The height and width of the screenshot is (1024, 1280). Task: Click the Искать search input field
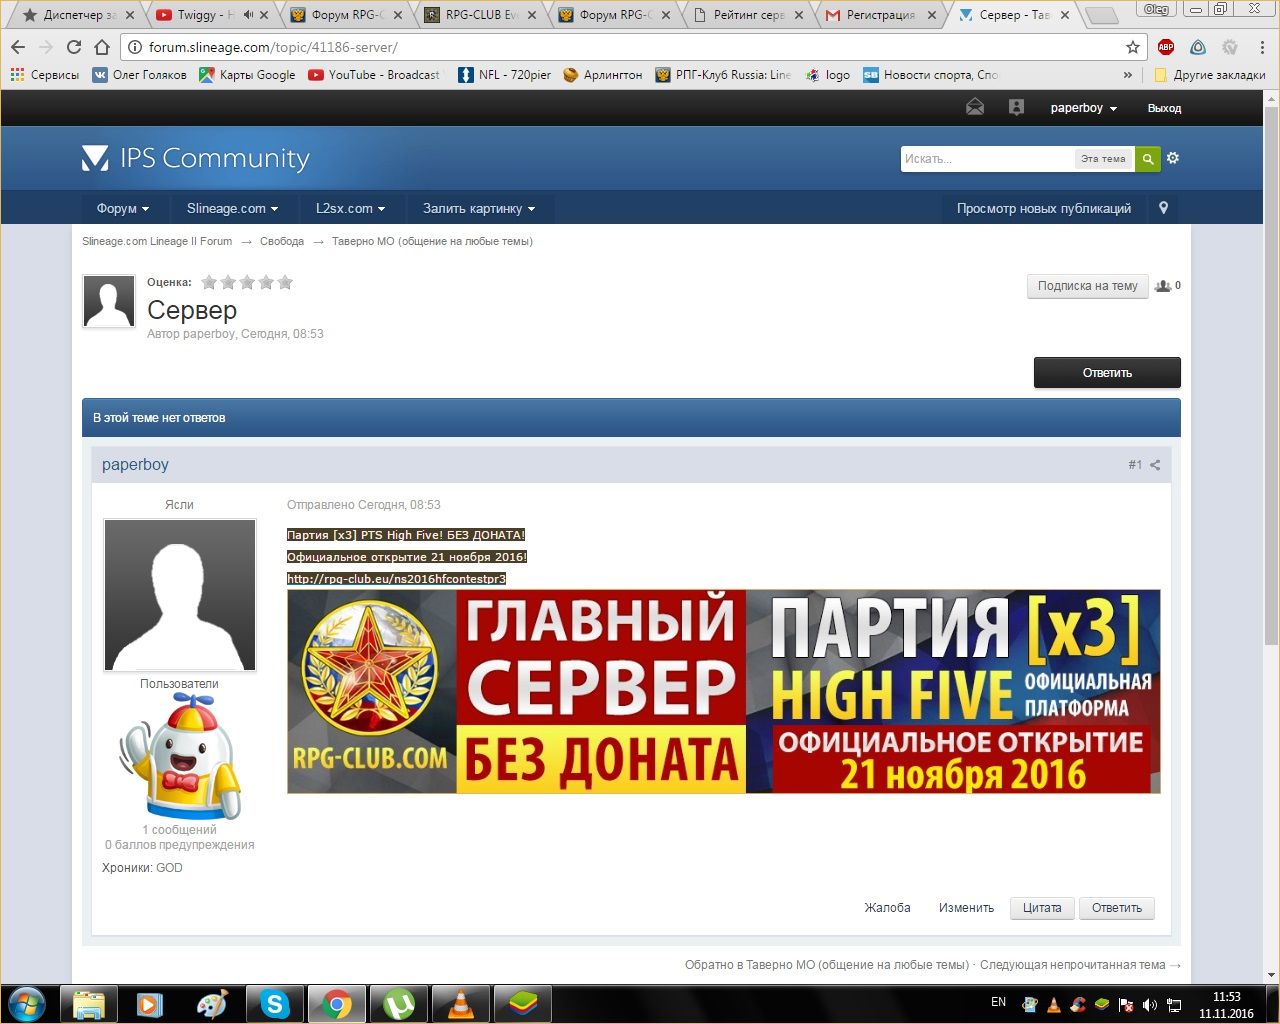(986, 159)
